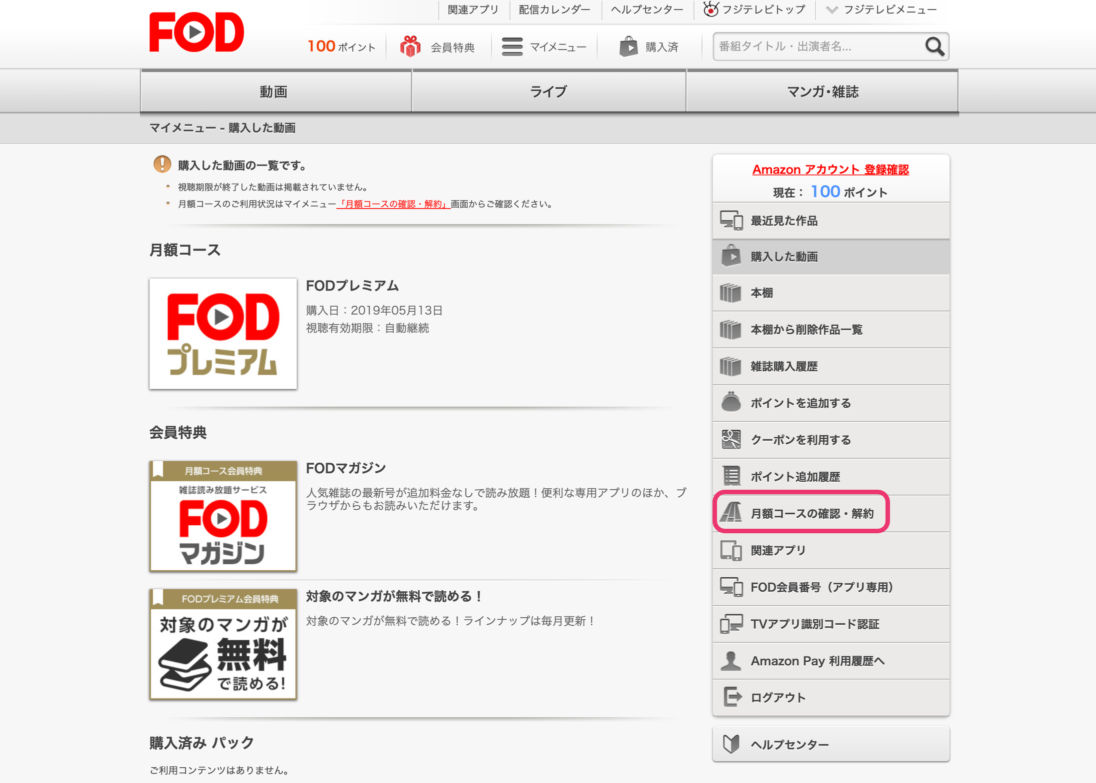Click the ポイントを追加する coin purse icon
1096x783 pixels.
(x=731, y=403)
